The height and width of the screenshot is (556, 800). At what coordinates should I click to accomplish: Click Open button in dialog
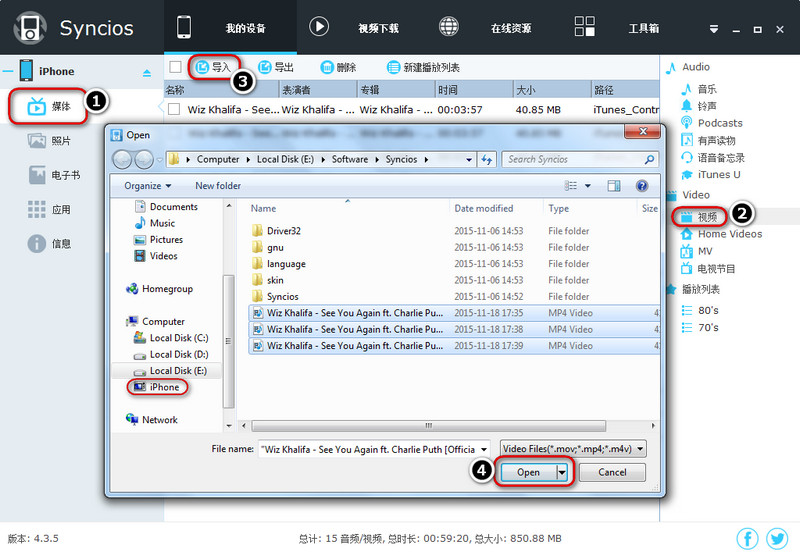coord(528,472)
